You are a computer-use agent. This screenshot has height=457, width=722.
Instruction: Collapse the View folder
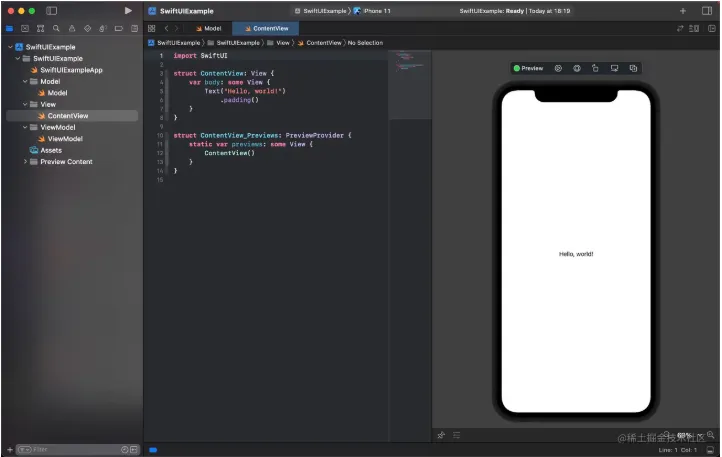(25, 105)
